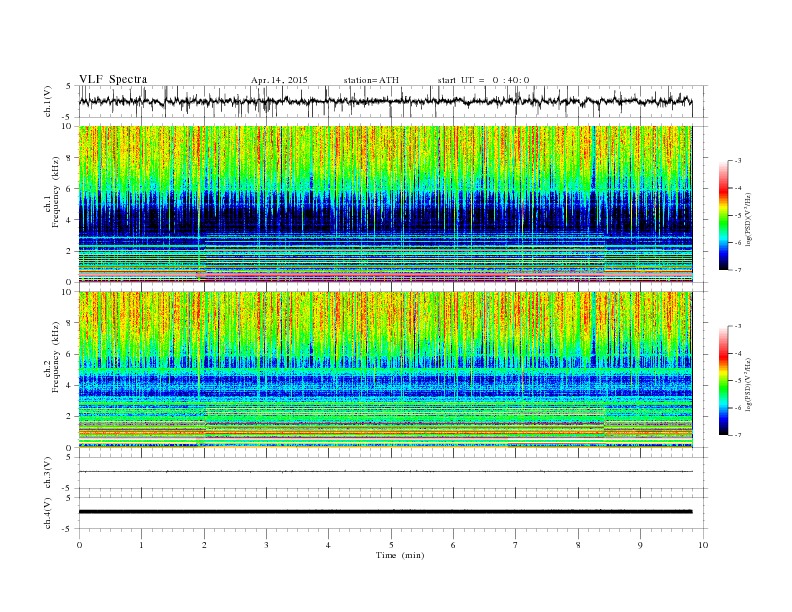The width and height of the screenshot is (792, 612).
Task: Click the ch.1 spectrogram color bar
Action: [x=723, y=215]
